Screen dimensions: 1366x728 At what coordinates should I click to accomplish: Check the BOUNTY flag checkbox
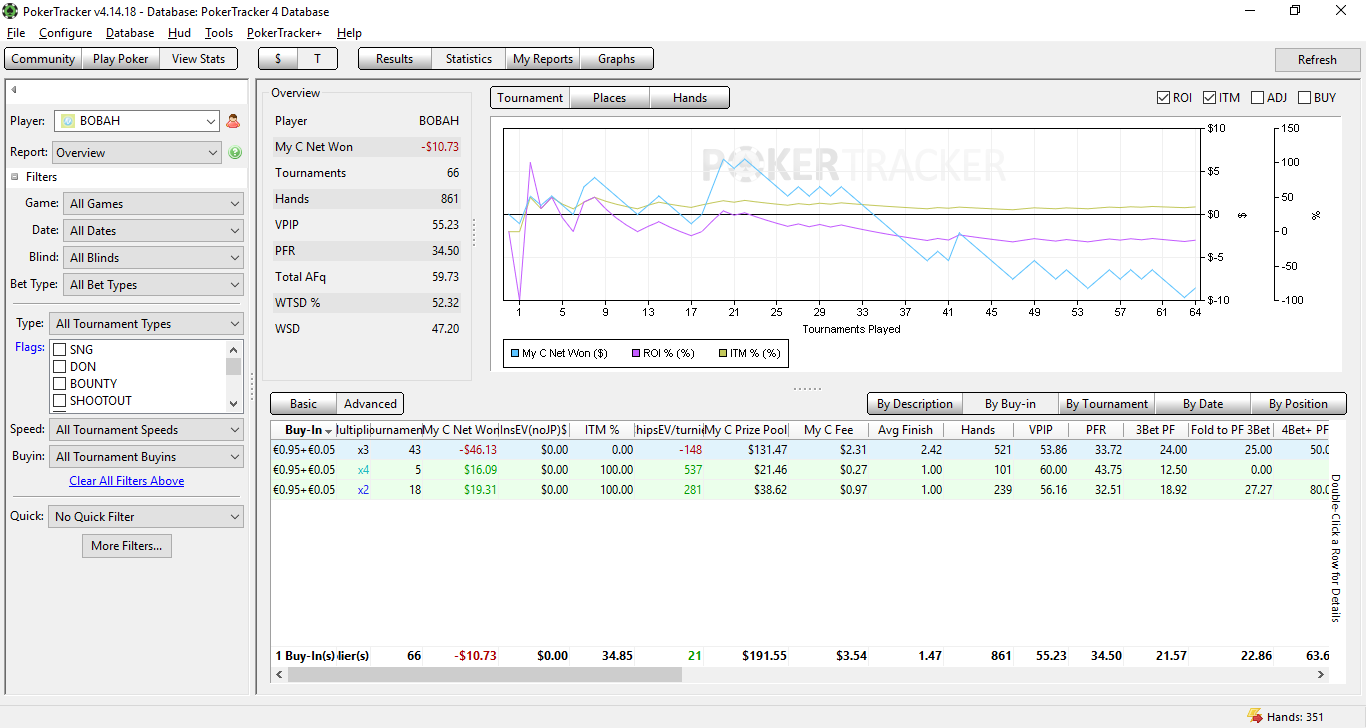pyautogui.click(x=59, y=384)
